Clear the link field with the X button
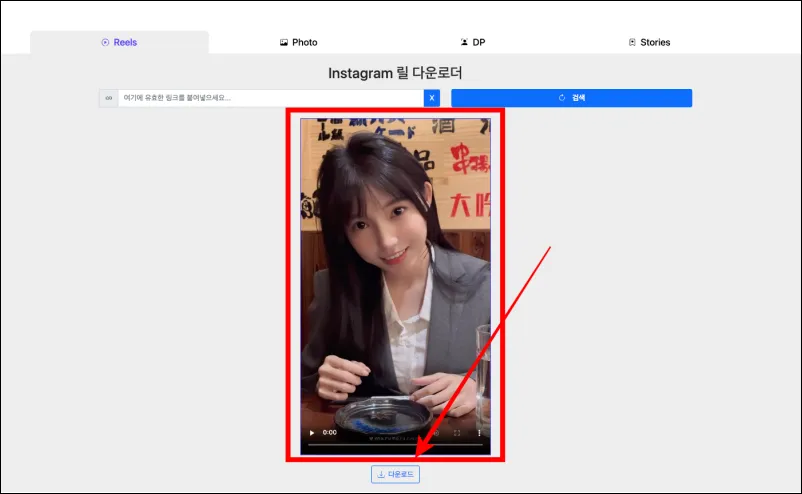Viewport: 802px width, 494px height. pyautogui.click(x=432, y=98)
